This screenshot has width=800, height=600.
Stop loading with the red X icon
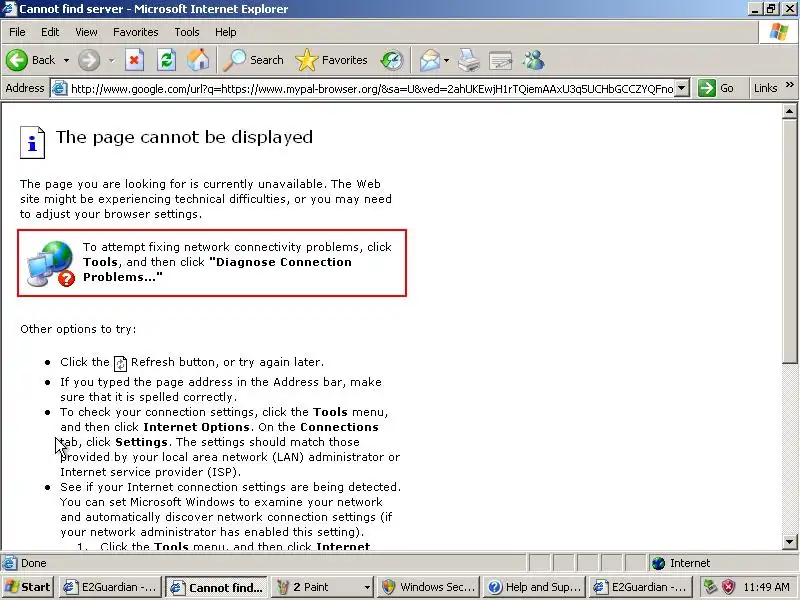(x=134, y=60)
